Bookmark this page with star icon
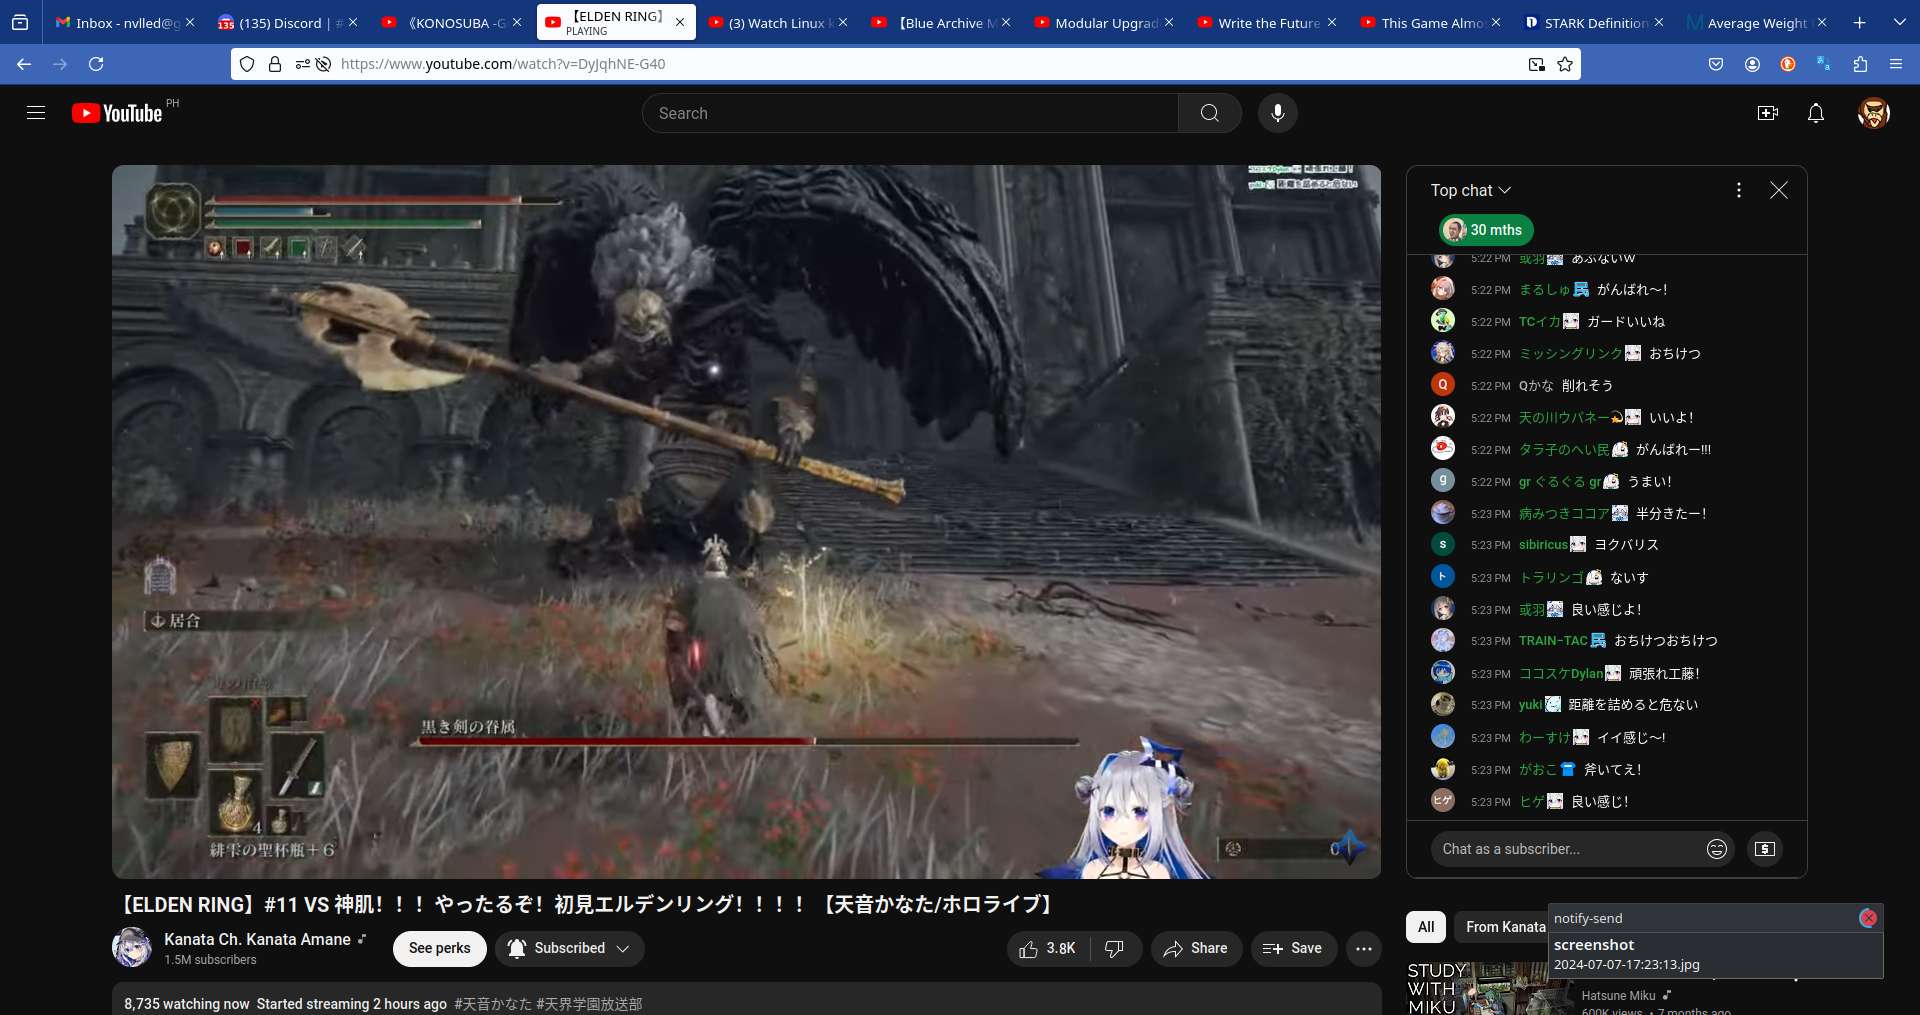 [1565, 64]
